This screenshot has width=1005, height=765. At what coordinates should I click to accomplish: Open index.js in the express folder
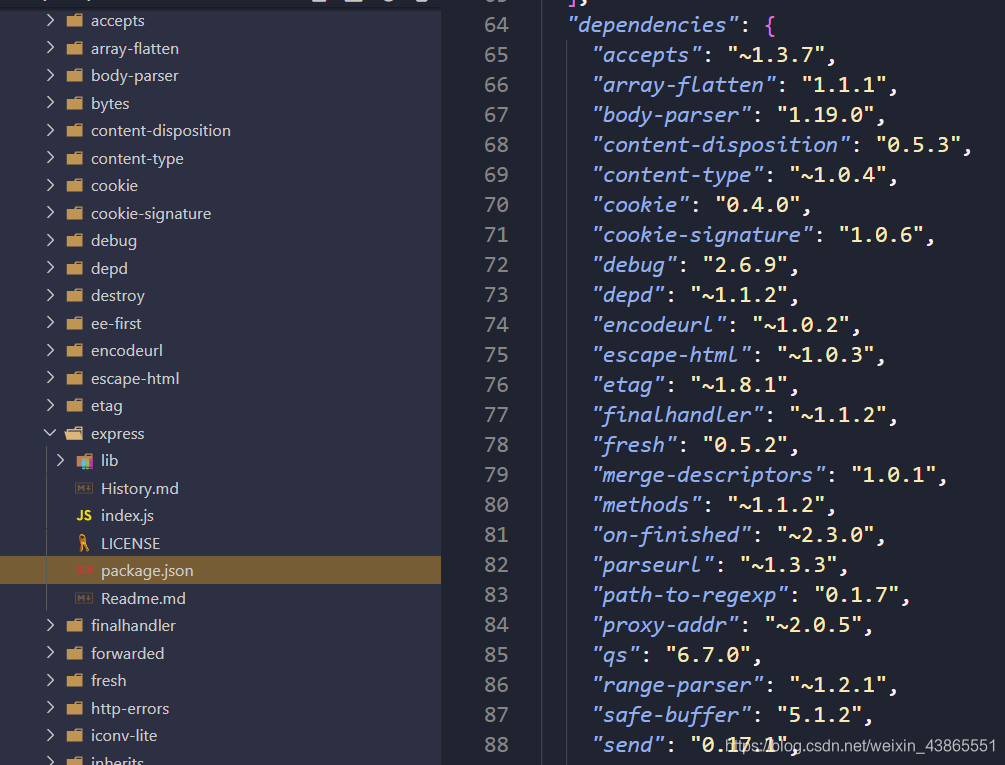point(128,516)
